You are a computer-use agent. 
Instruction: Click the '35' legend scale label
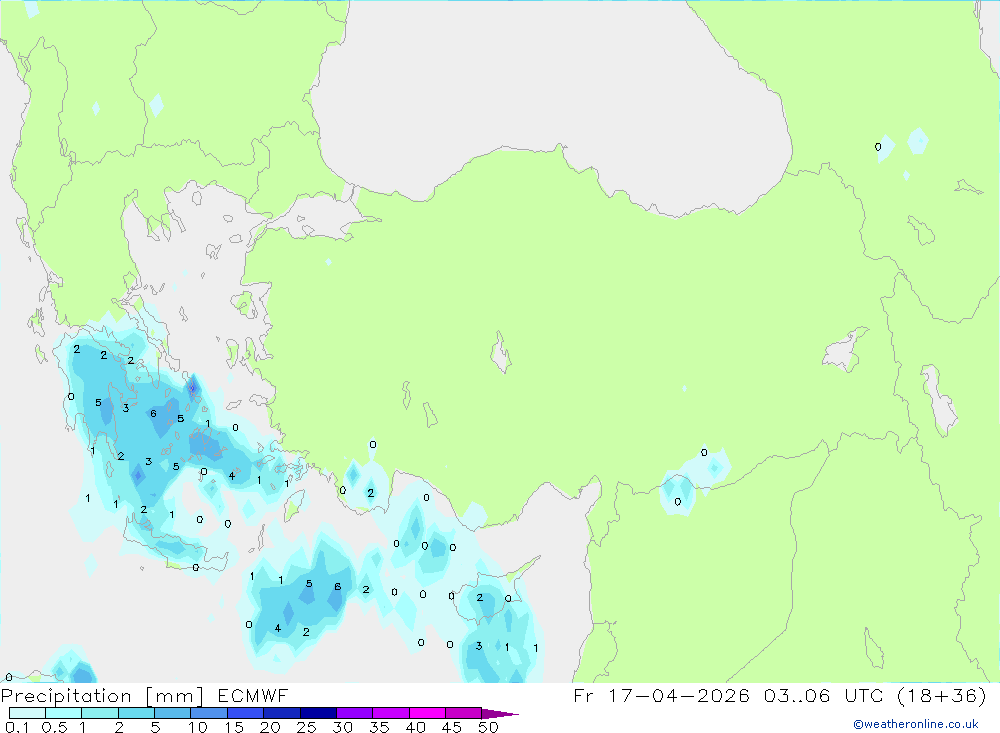[379, 727]
